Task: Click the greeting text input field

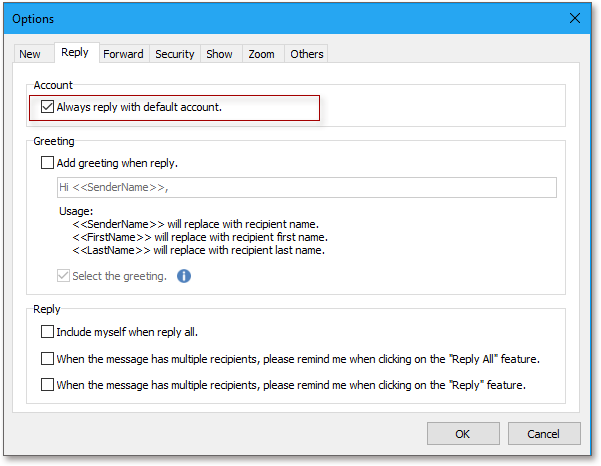Action: [307, 187]
